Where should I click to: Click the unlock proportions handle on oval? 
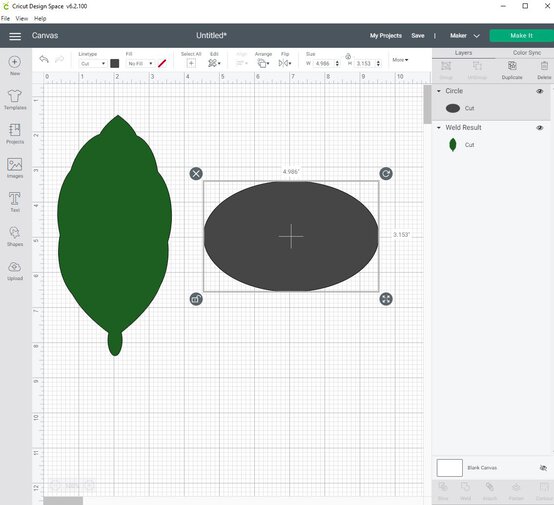click(x=196, y=299)
